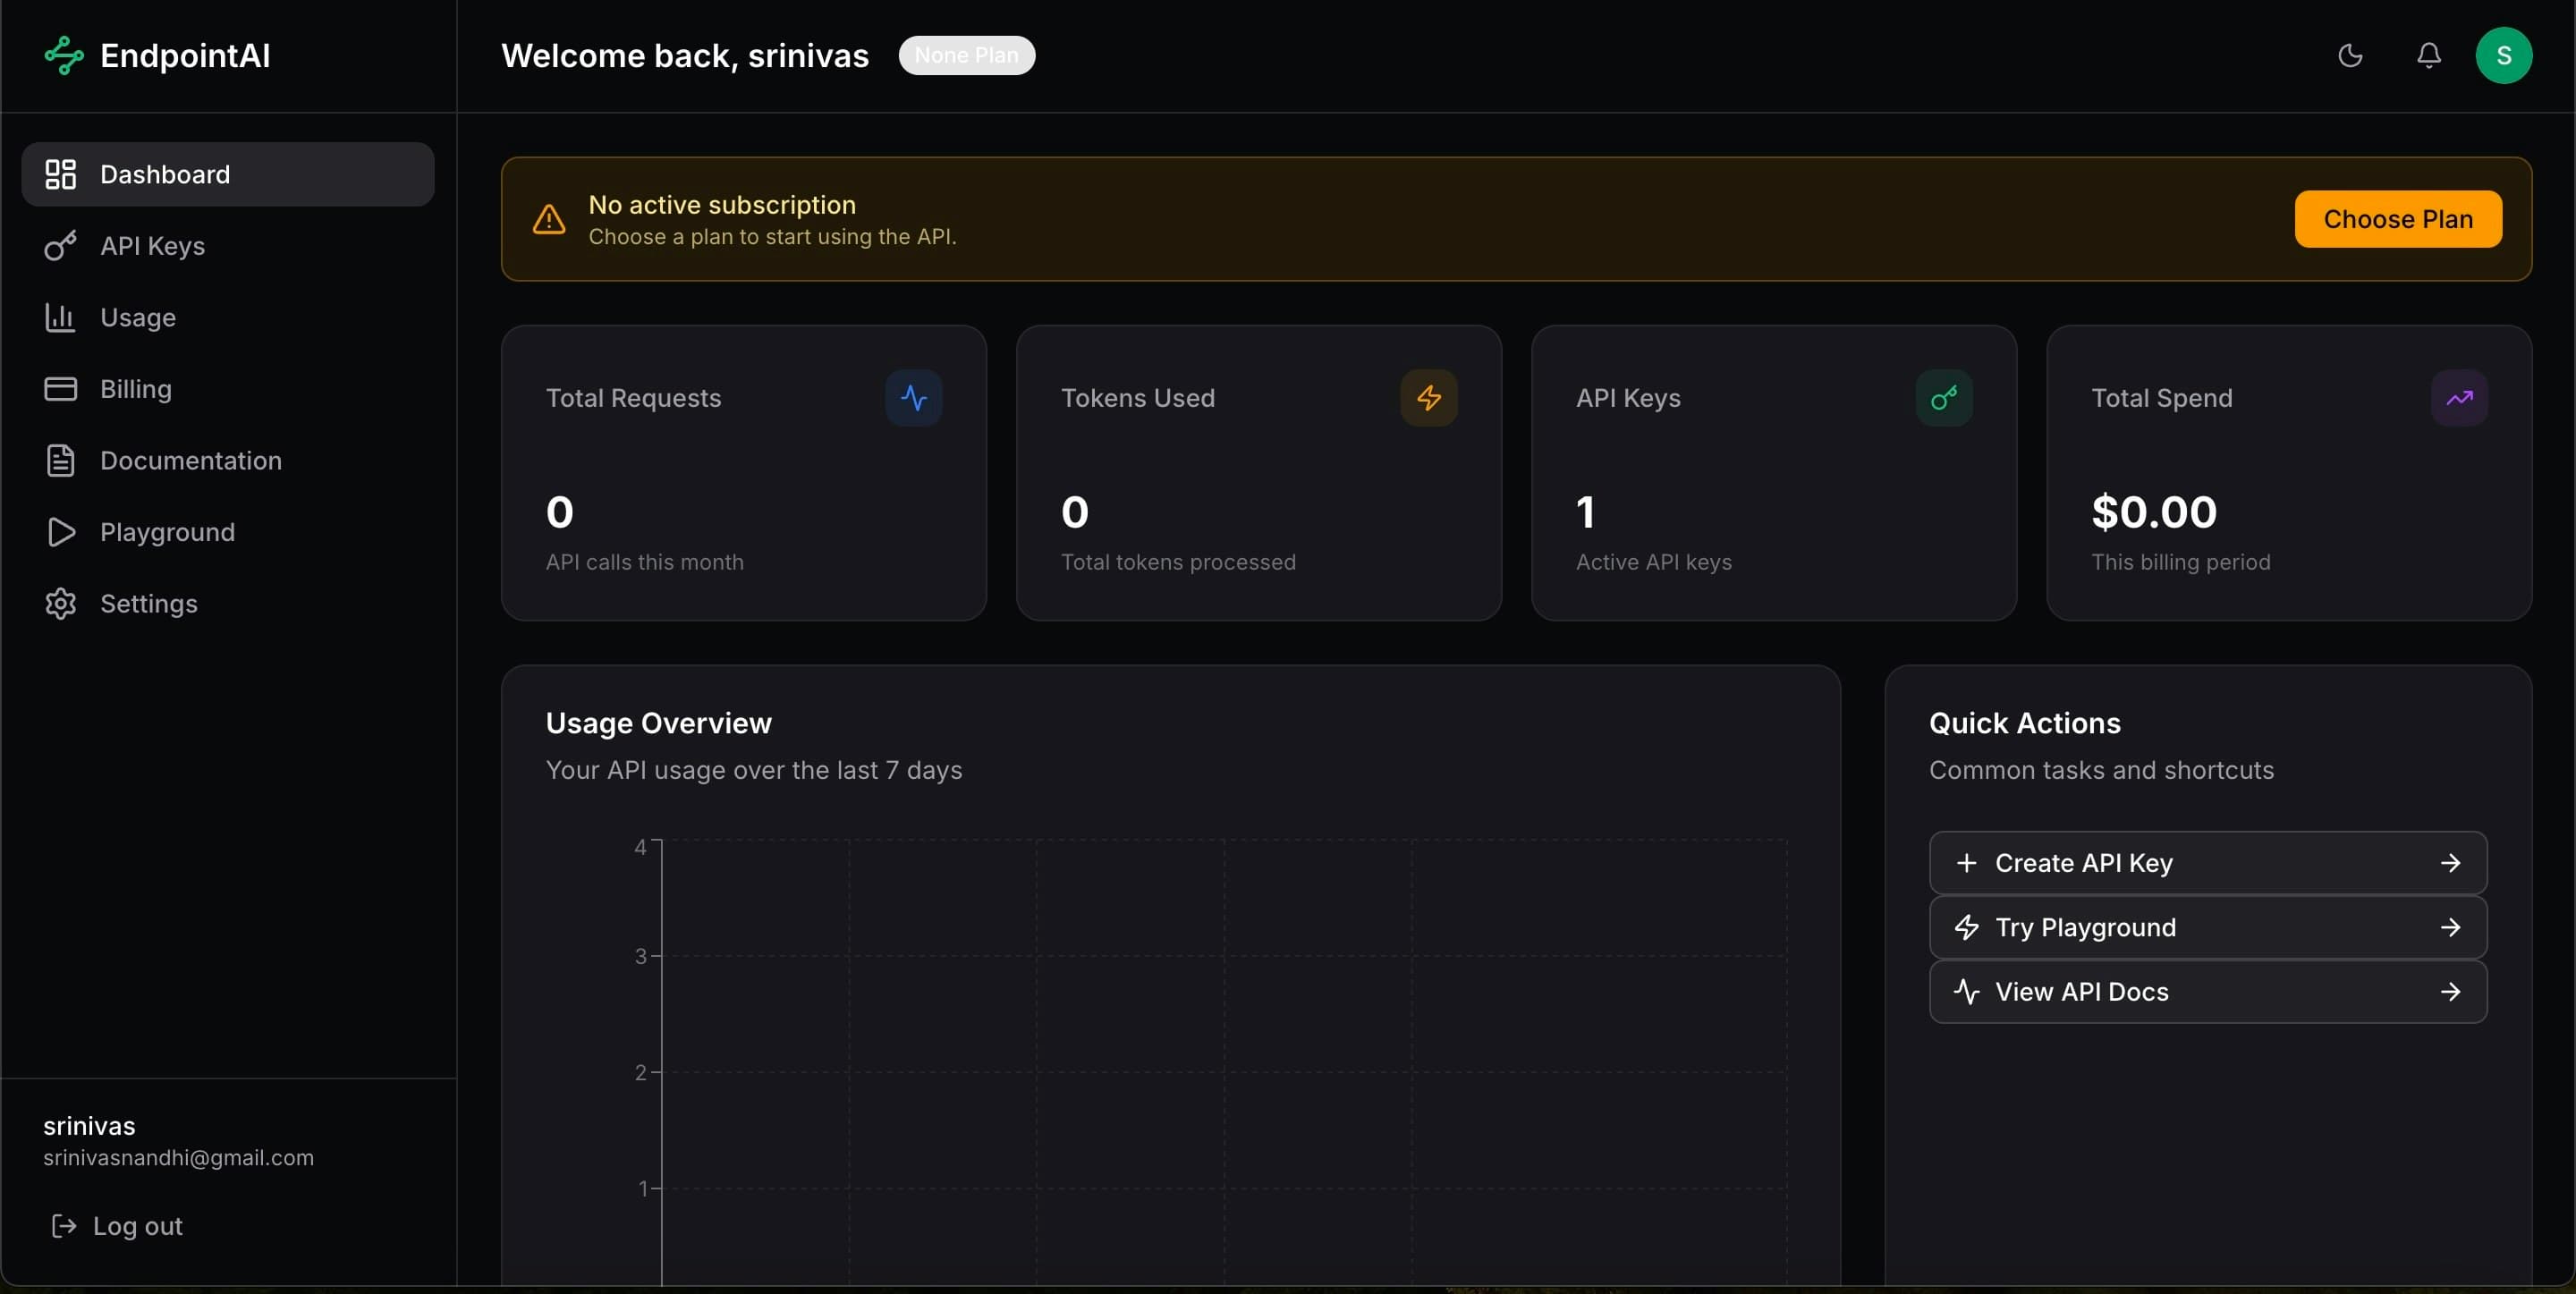Click the EndpointAI logo icon

[x=62, y=55]
